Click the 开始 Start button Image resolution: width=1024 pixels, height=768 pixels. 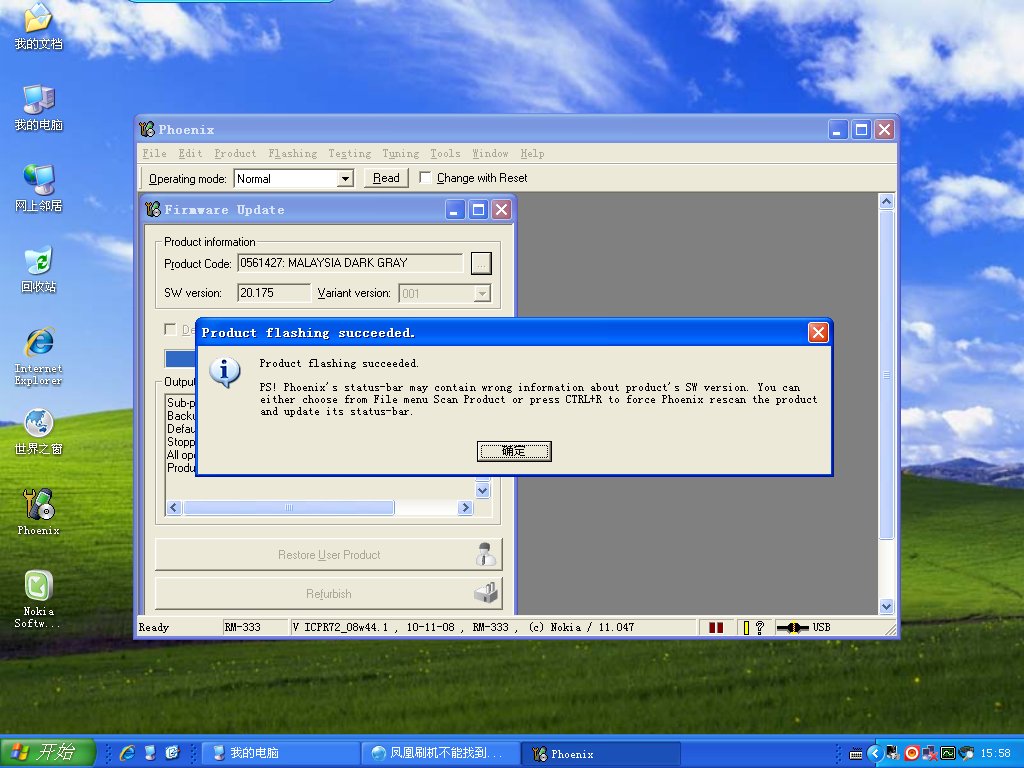[48, 753]
